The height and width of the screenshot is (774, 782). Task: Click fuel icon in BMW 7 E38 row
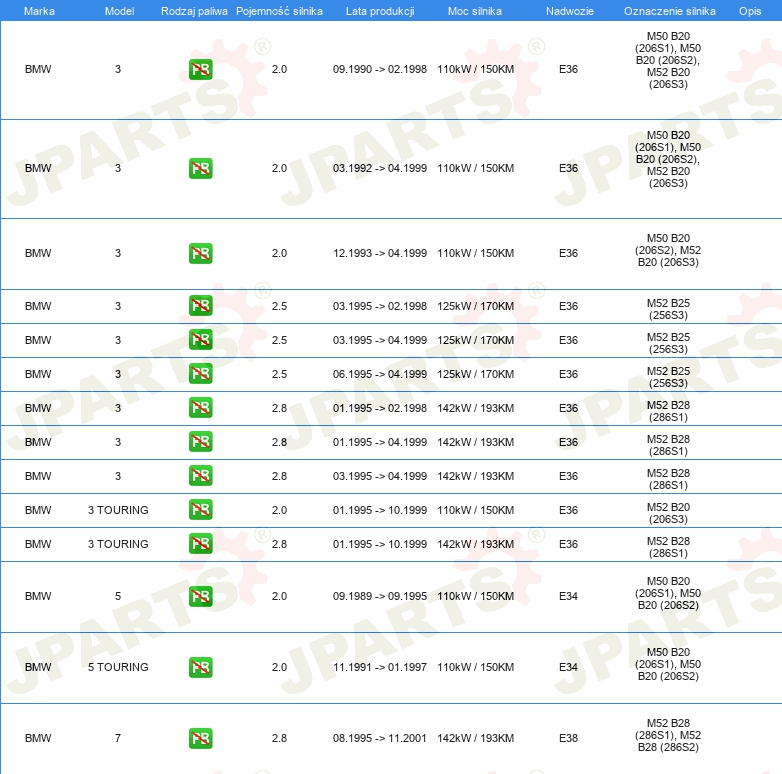(x=200, y=738)
